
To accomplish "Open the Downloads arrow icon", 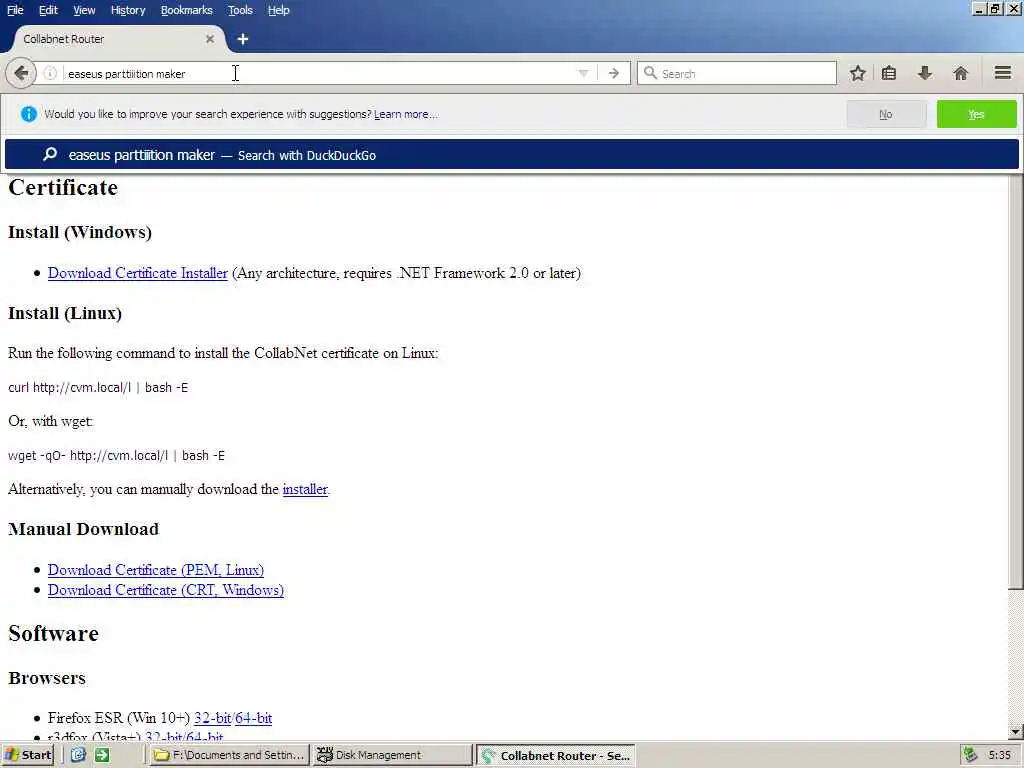I will pyautogui.click(x=925, y=73).
